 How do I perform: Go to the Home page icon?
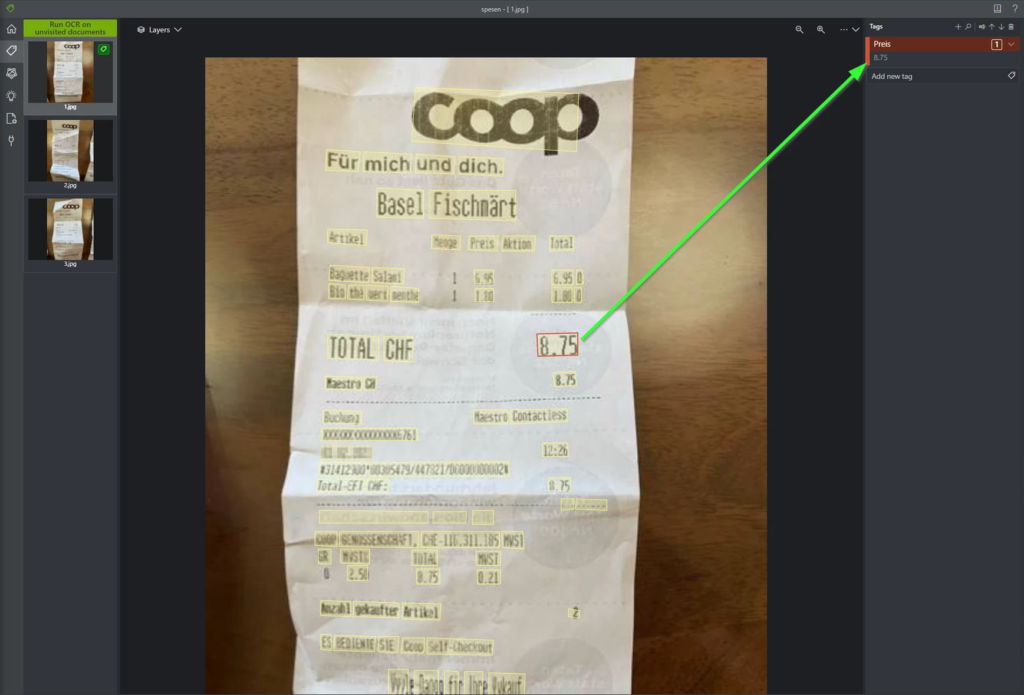(11, 29)
